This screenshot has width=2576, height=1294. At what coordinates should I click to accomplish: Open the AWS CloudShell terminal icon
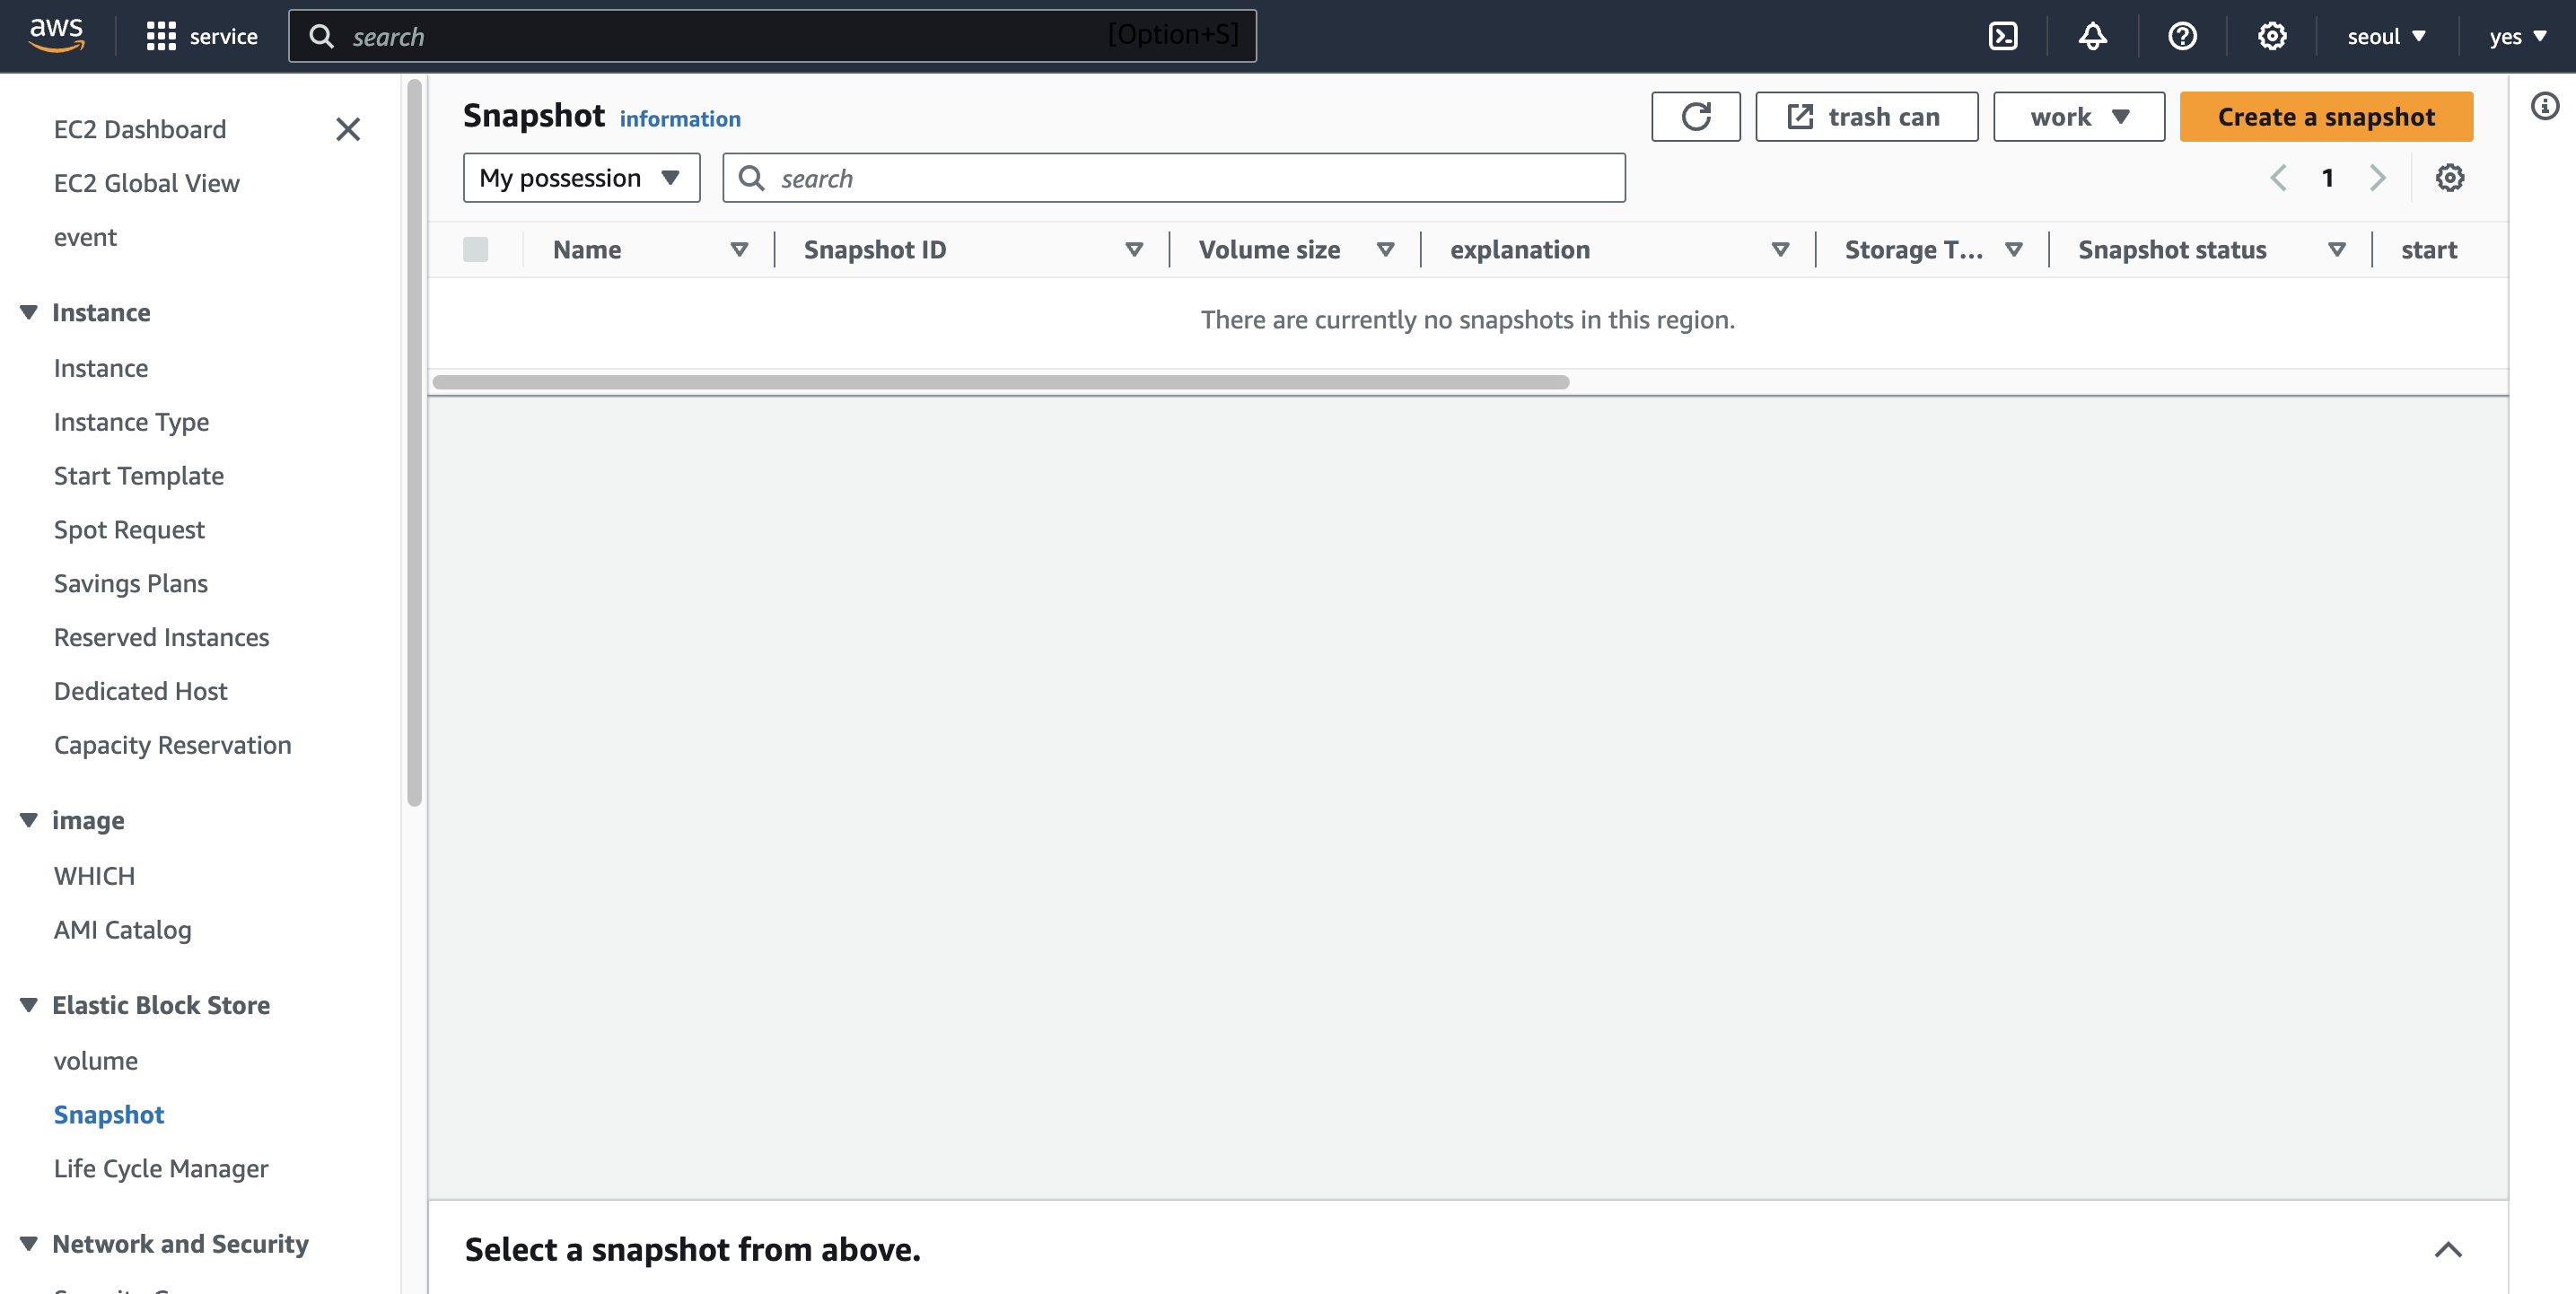pos(2002,37)
